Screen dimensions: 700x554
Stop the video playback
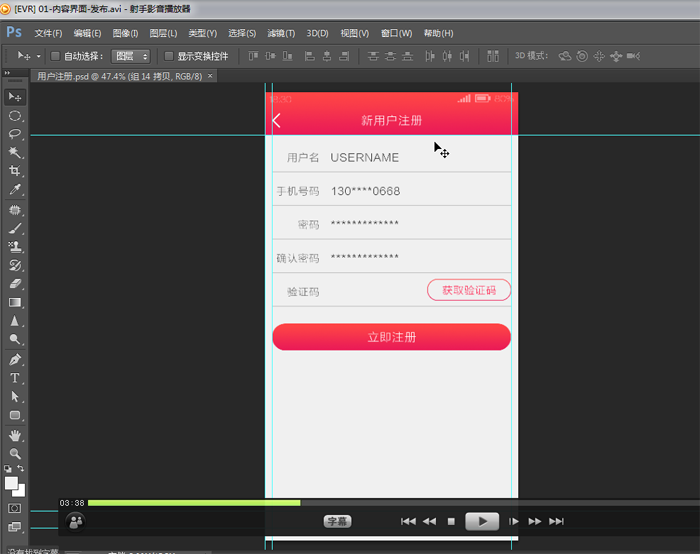[451, 521]
